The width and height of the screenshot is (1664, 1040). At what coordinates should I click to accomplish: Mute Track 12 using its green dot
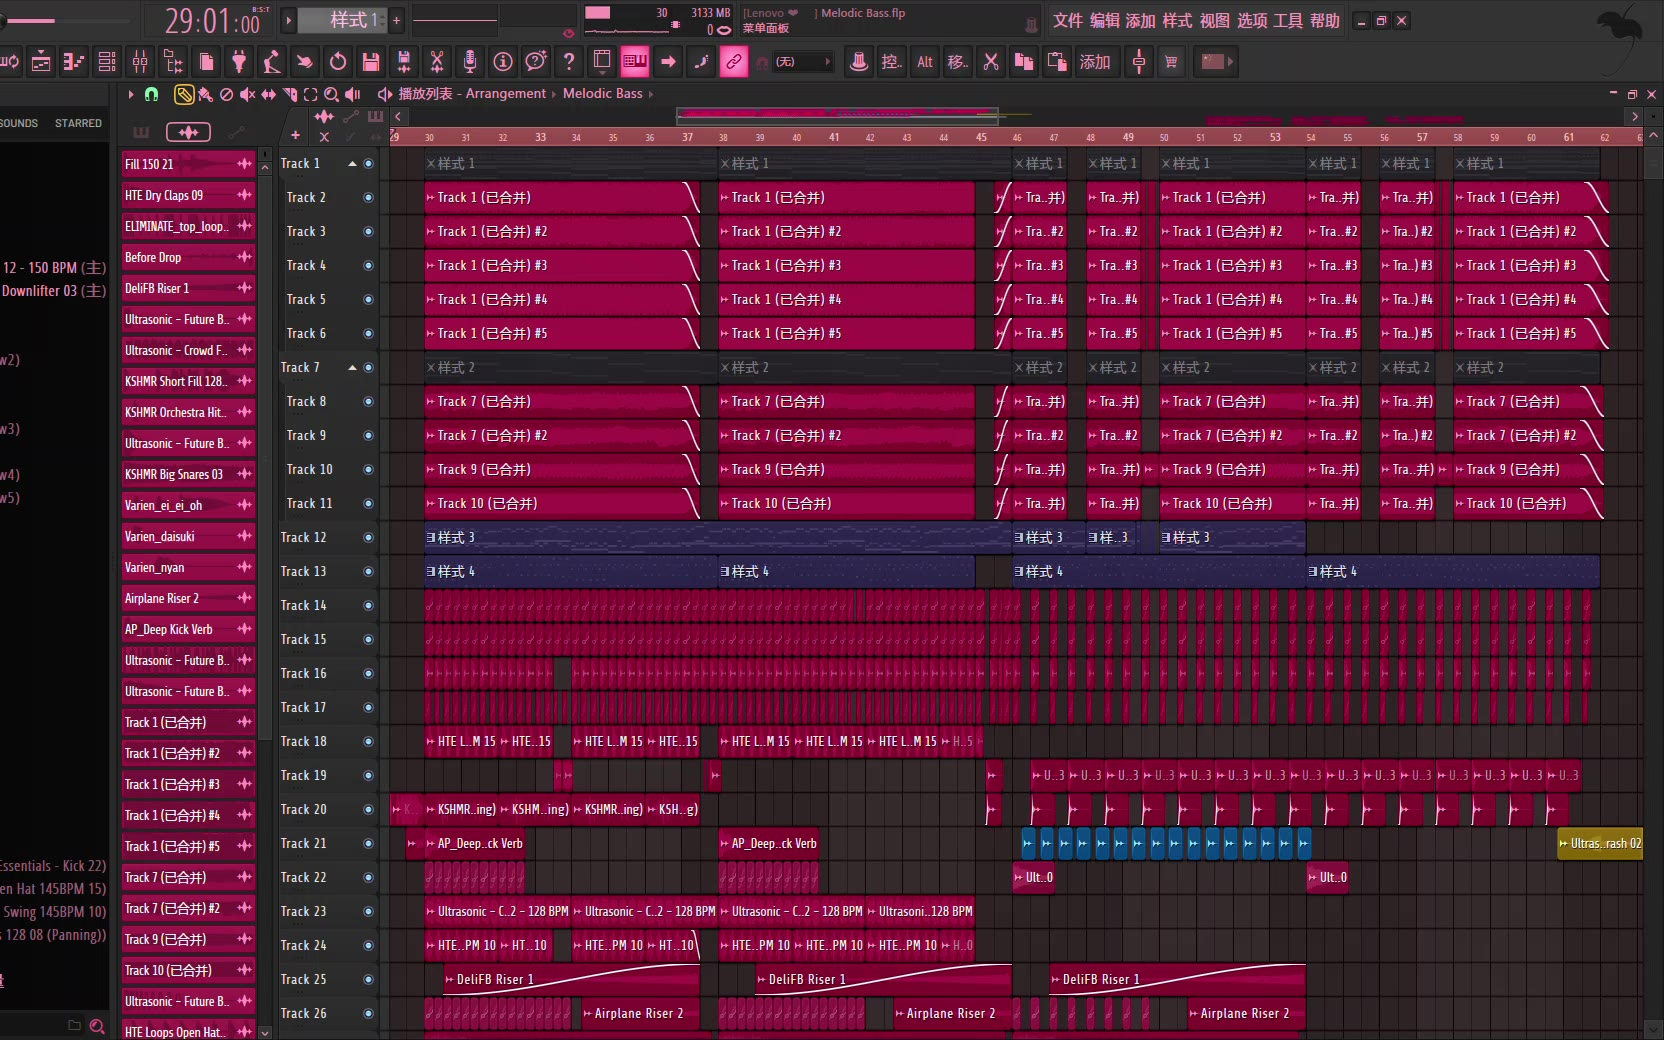point(368,538)
